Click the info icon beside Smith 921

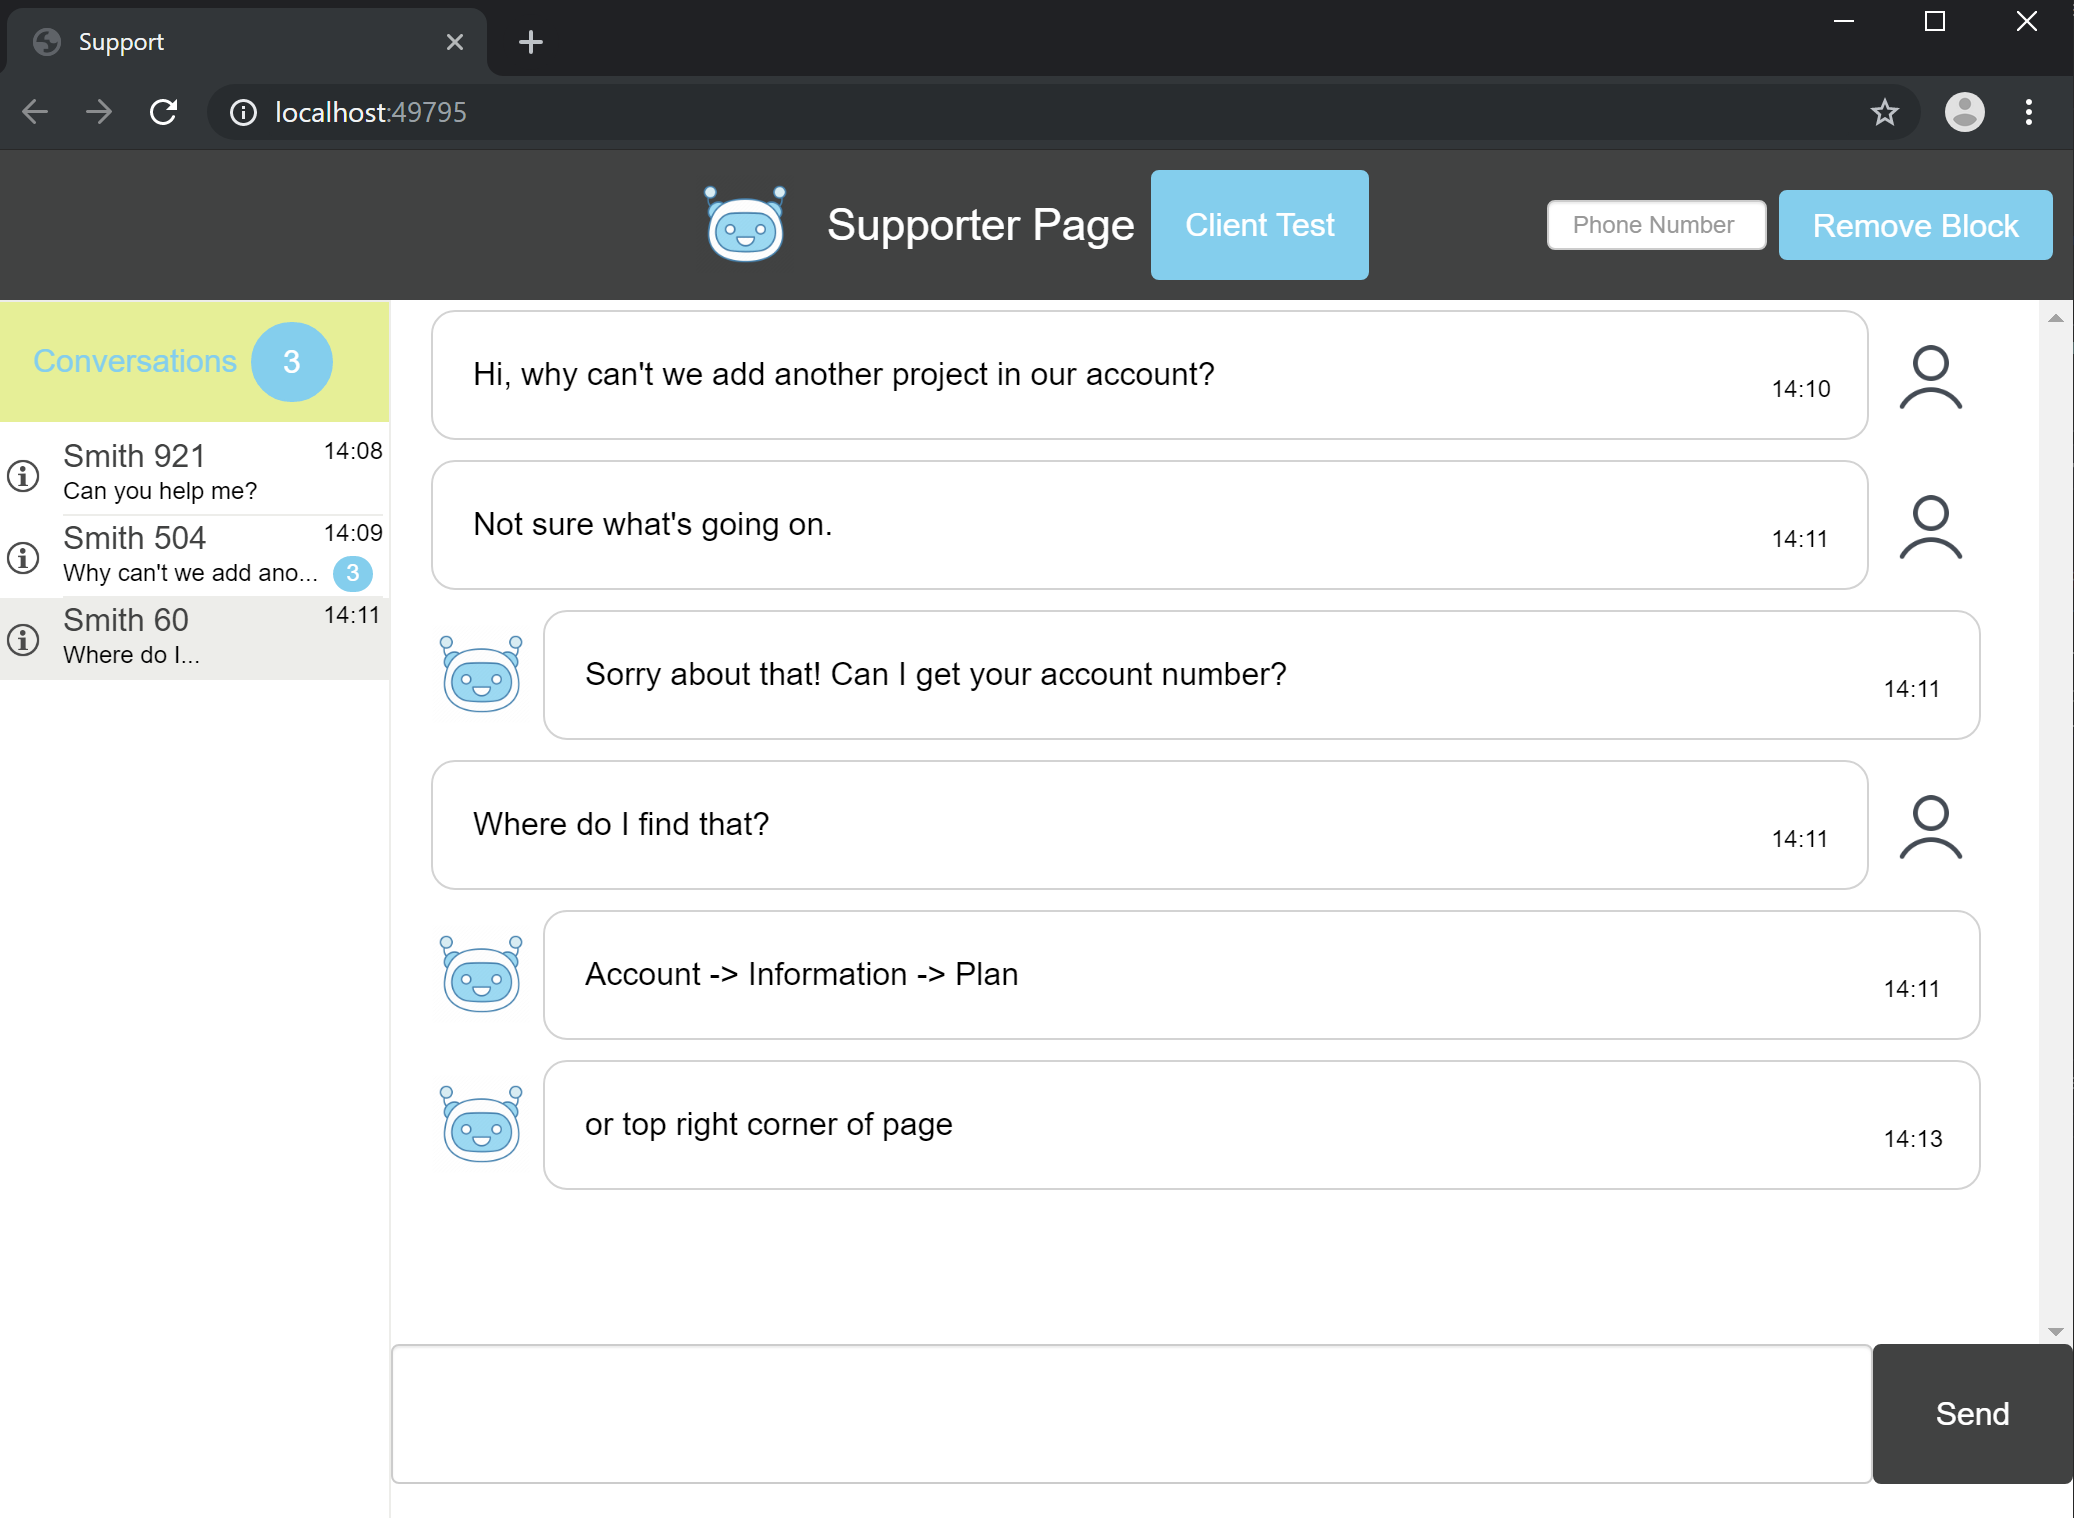pos(24,475)
